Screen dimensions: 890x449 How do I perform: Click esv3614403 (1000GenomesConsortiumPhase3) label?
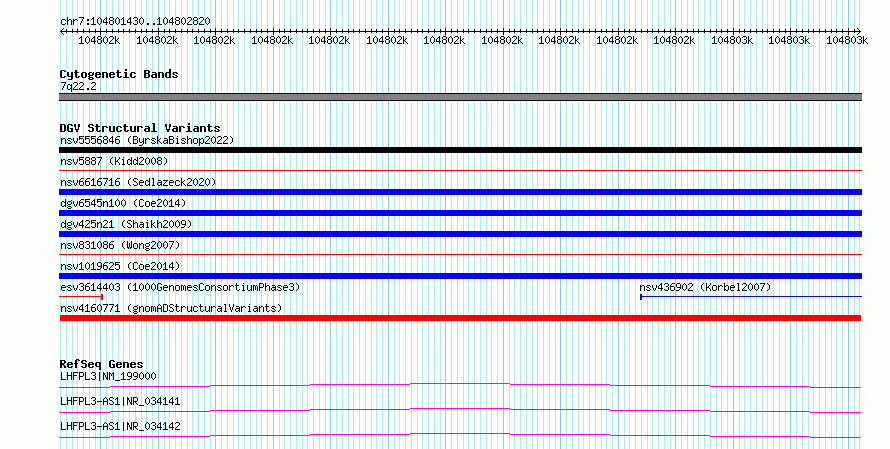pos(180,287)
